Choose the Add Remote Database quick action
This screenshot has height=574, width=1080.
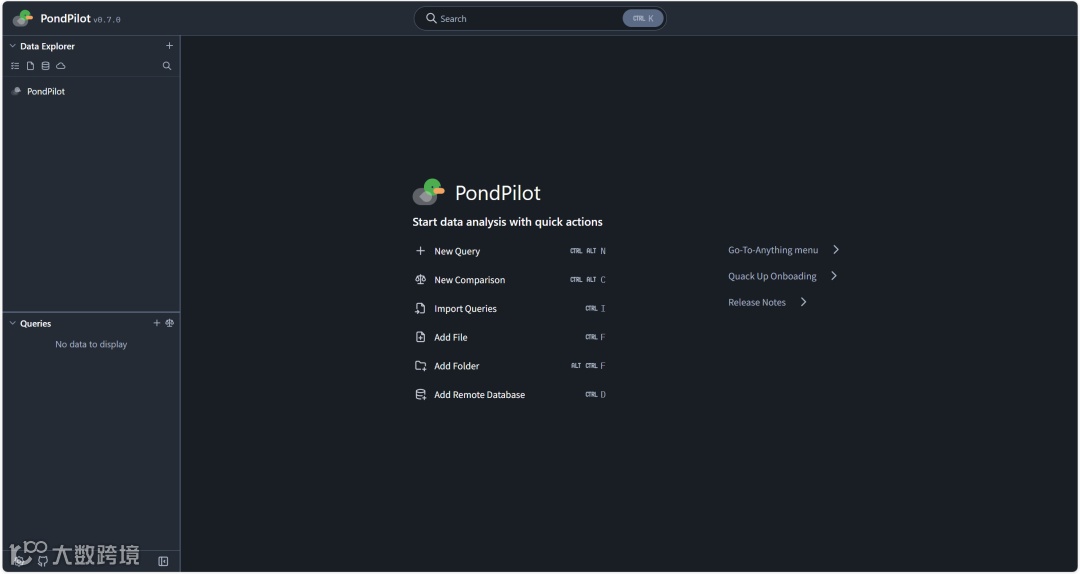510,395
